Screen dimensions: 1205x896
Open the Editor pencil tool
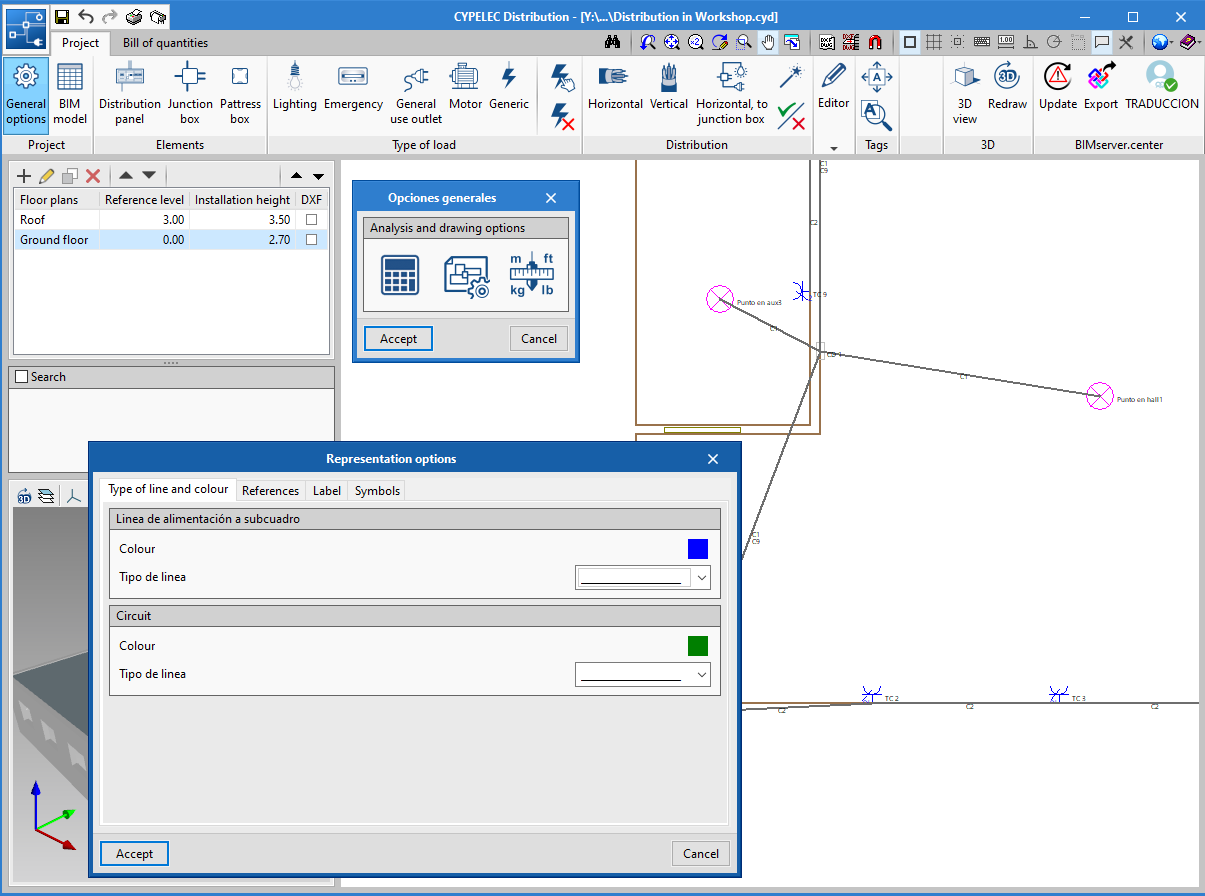[834, 87]
